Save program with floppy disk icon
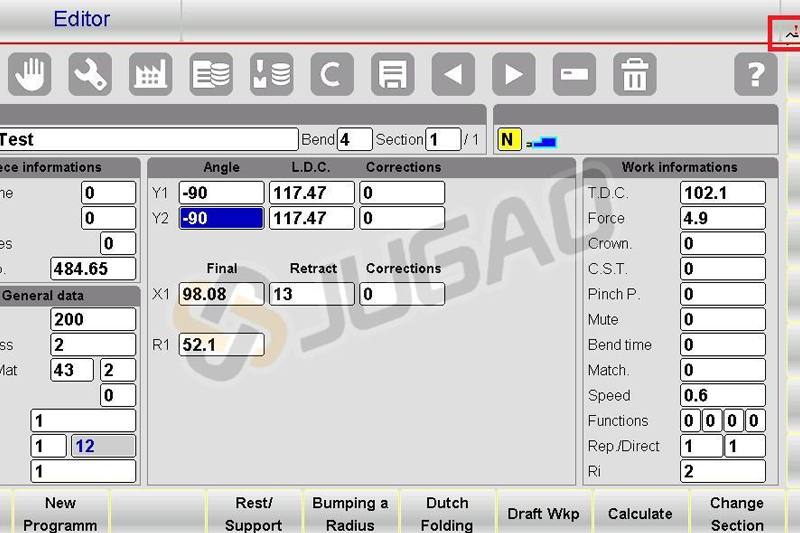The width and height of the screenshot is (800, 533). tap(392, 74)
